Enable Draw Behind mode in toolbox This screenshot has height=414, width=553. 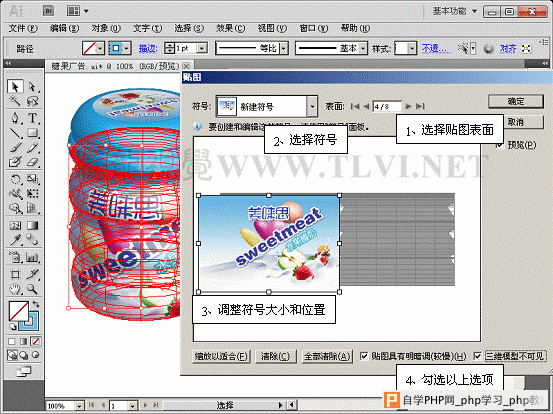point(24,355)
